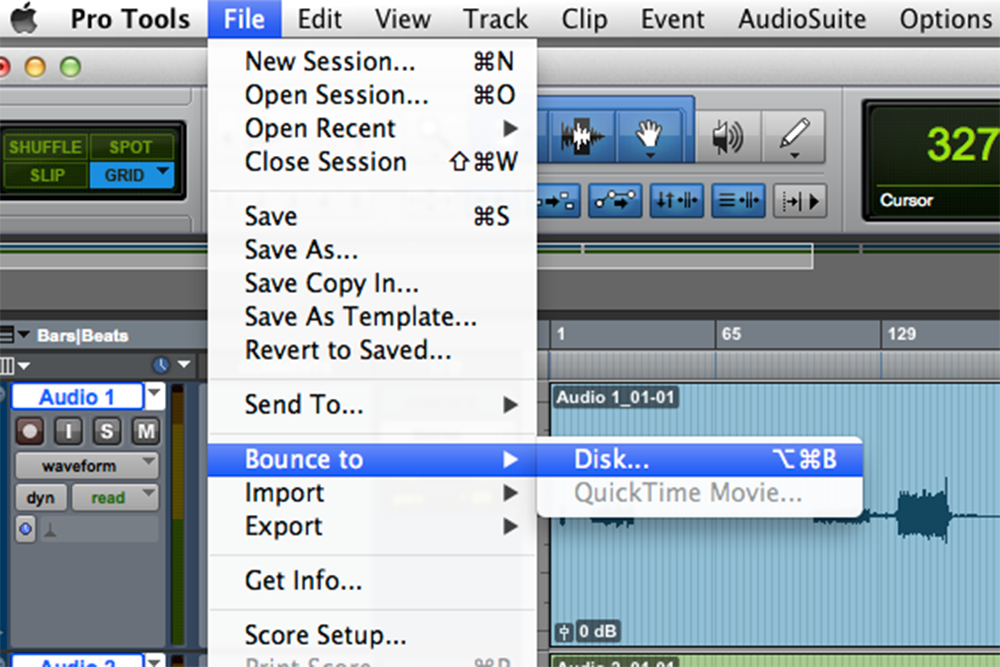Click the 0 dB clip gain label

(x=598, y=631)
